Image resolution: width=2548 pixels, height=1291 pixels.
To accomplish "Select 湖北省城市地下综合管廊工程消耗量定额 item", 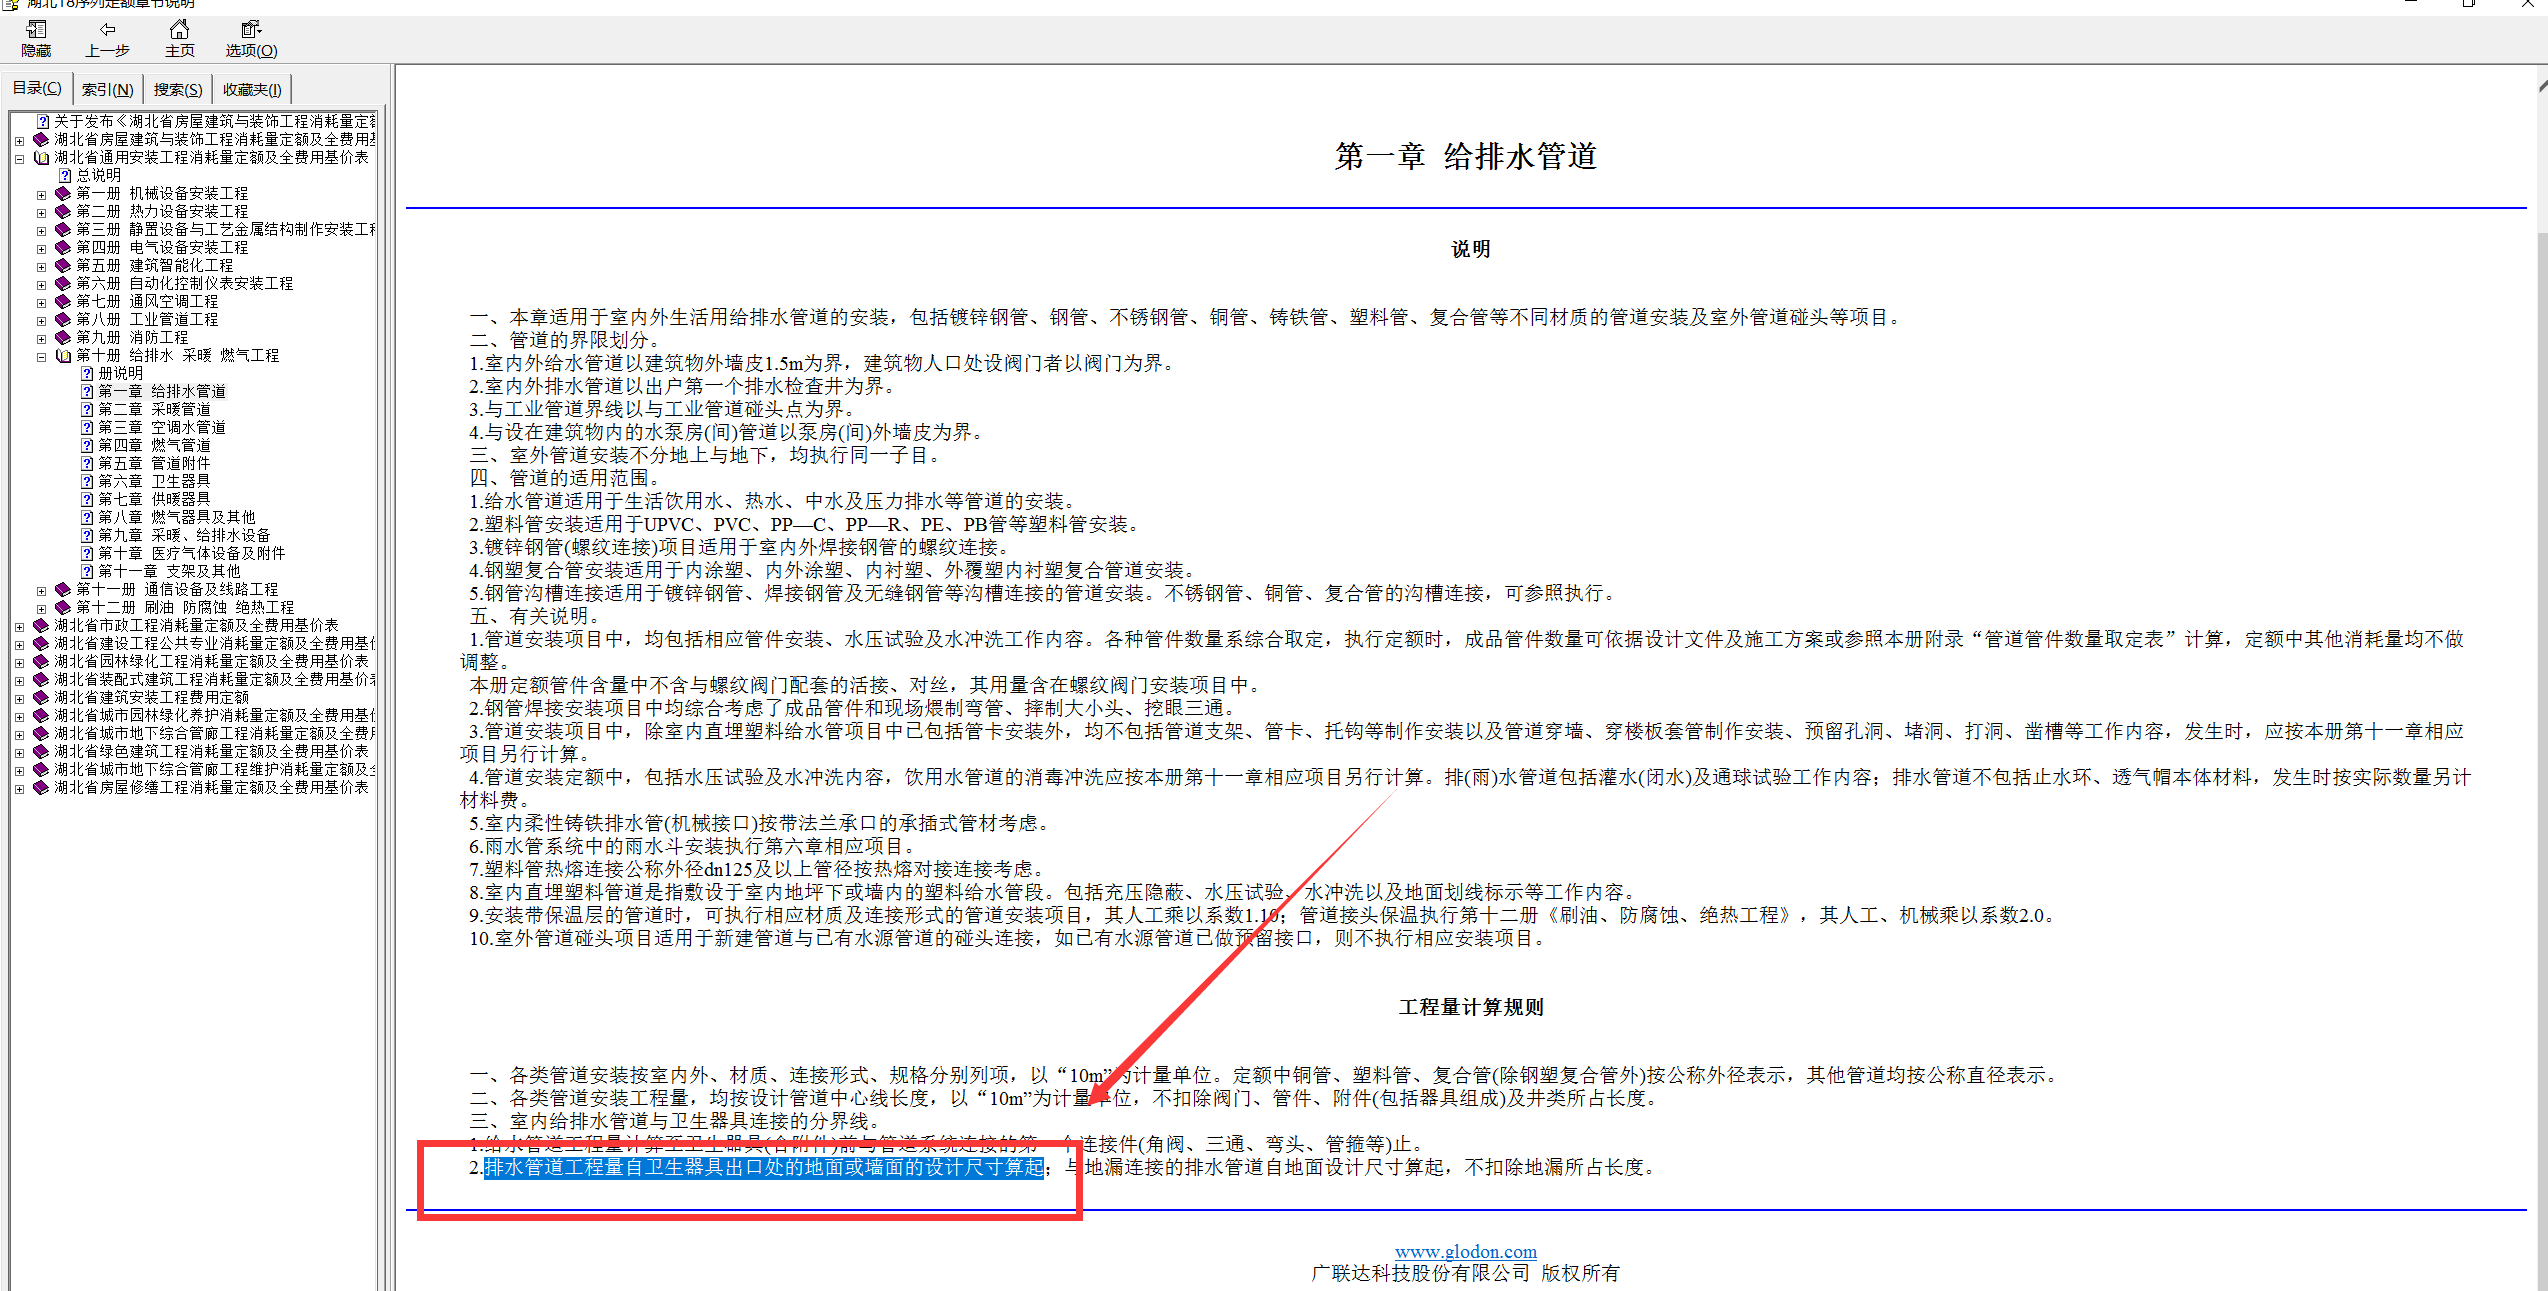I will tap(215, 733).
